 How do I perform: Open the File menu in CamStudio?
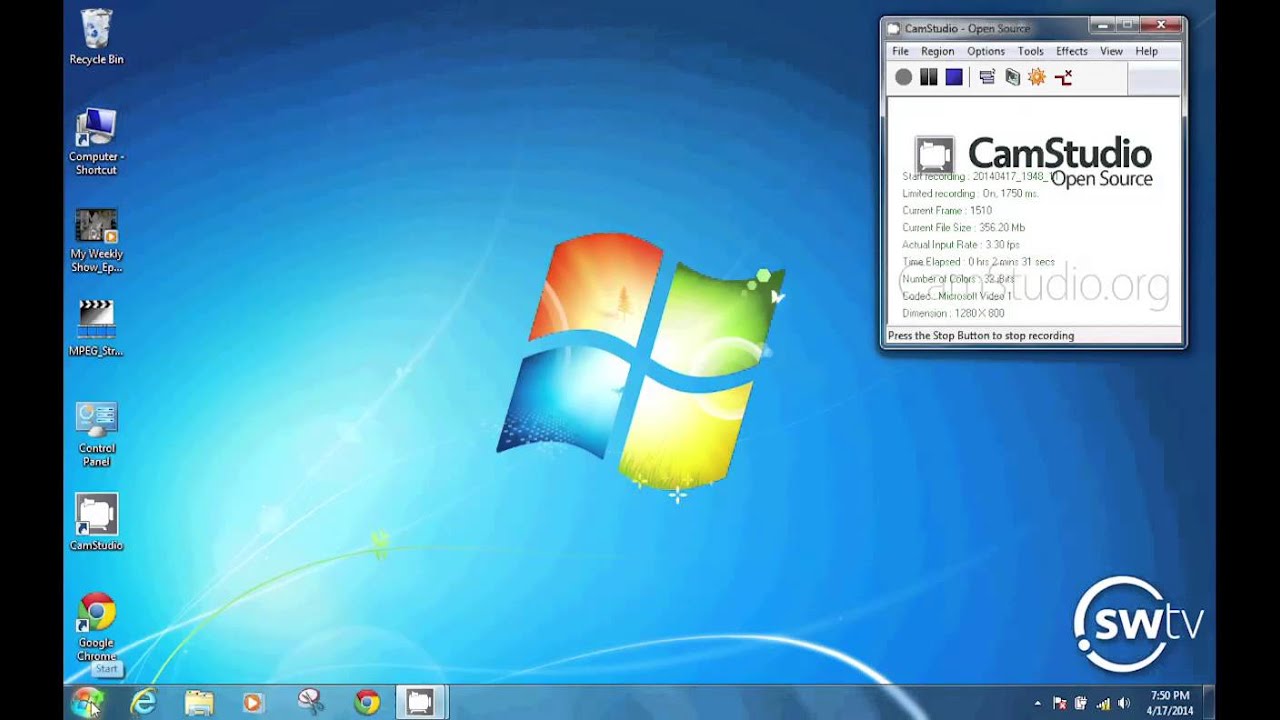click(900, 51)
